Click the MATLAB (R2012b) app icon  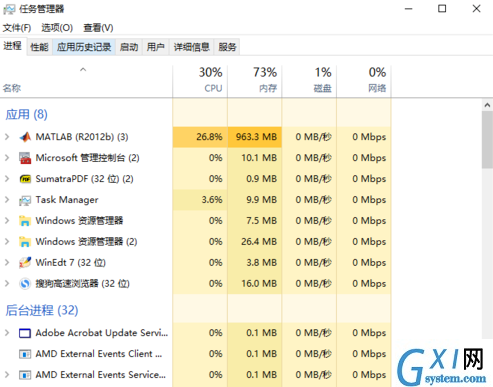(x=25, y=137)
